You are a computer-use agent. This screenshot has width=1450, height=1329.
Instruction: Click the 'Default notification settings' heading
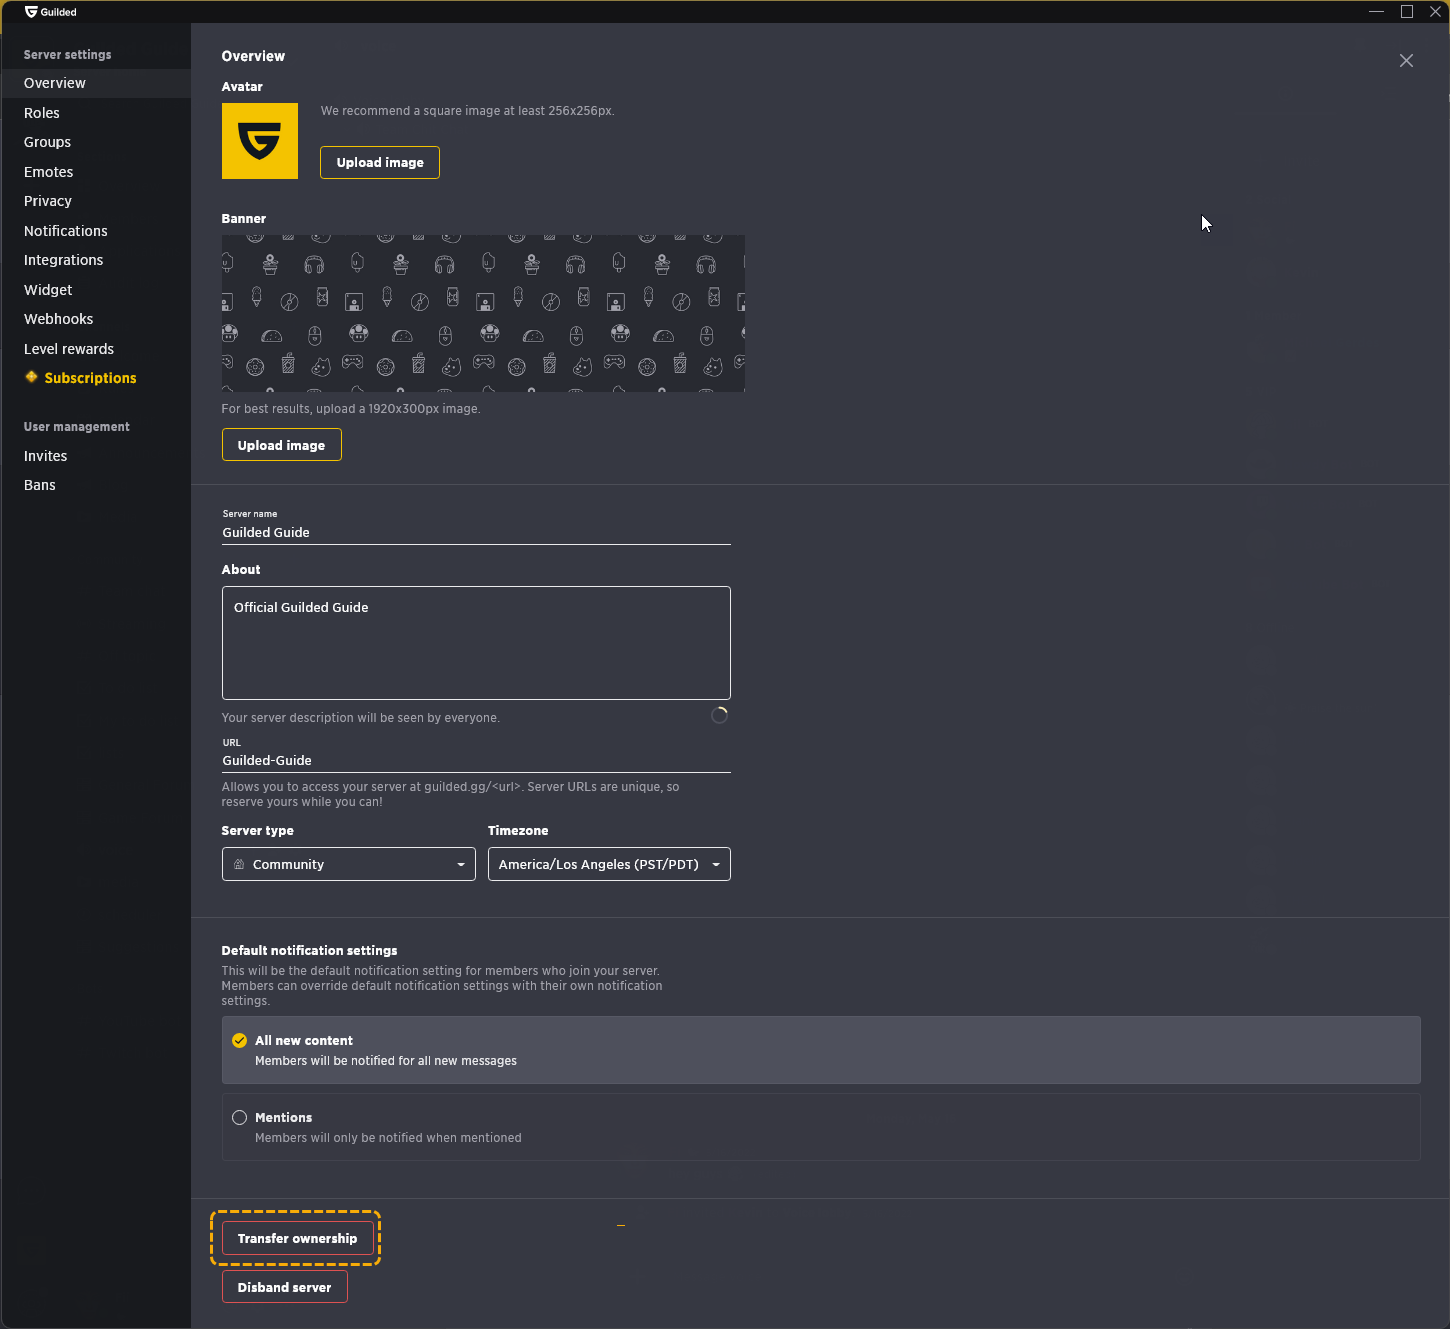point(309,950)
